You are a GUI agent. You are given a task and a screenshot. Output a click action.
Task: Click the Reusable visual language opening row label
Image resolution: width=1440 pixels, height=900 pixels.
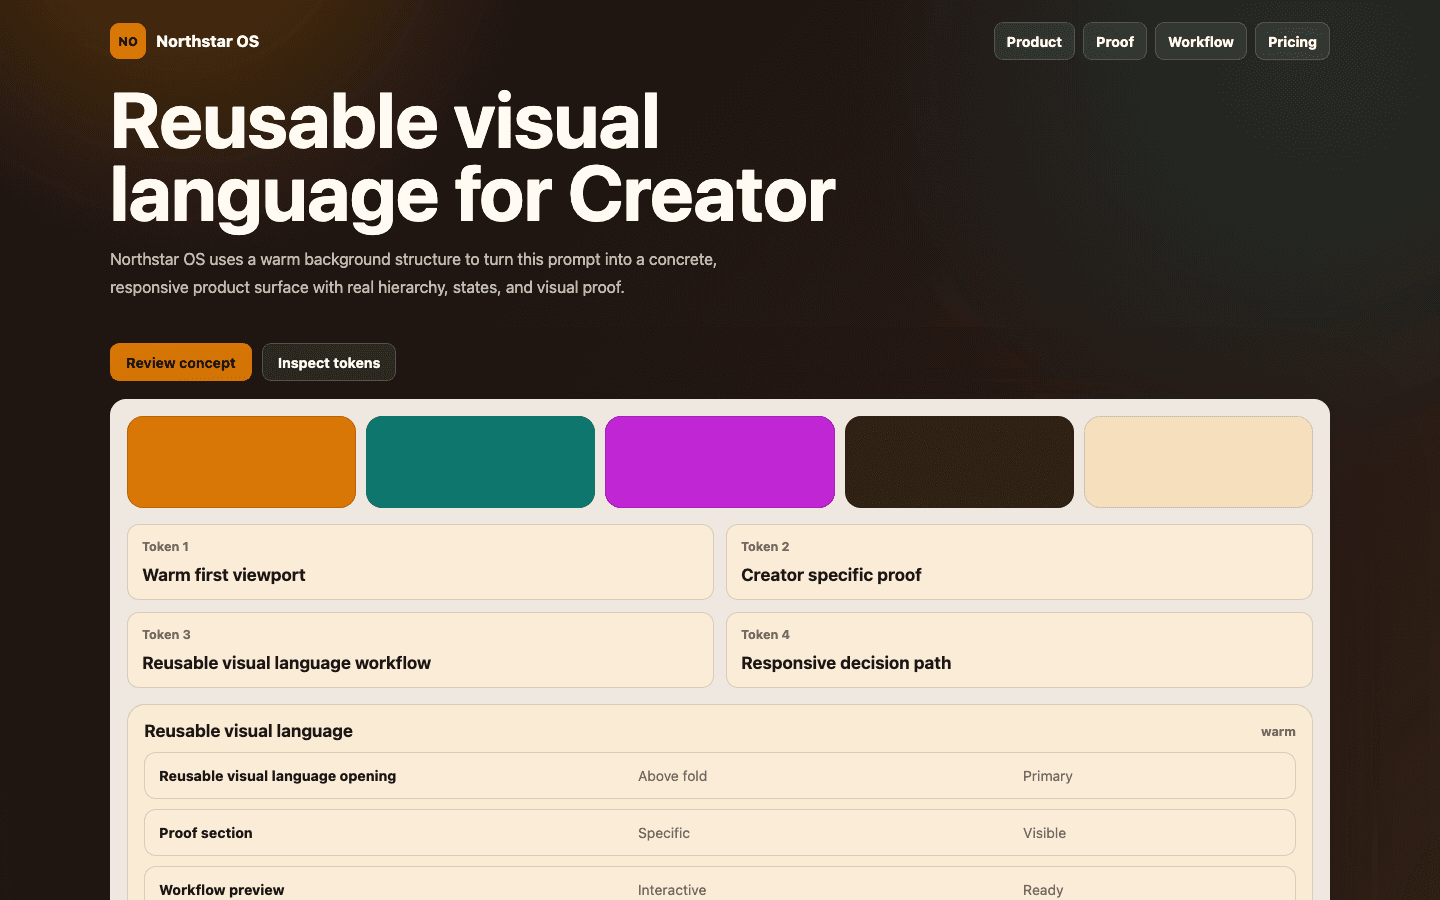click(x=277, y=776)
